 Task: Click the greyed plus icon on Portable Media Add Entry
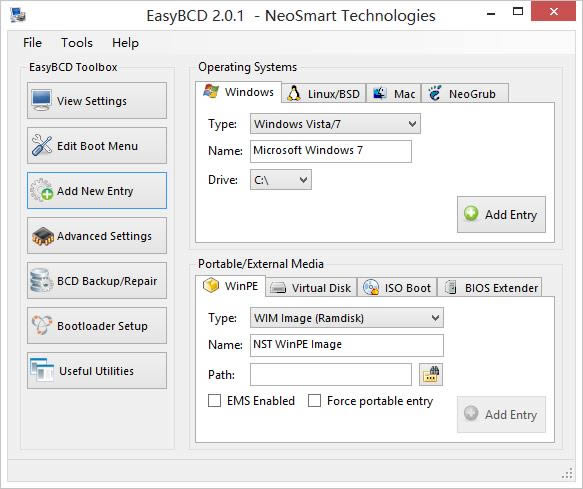pos(471,414)
